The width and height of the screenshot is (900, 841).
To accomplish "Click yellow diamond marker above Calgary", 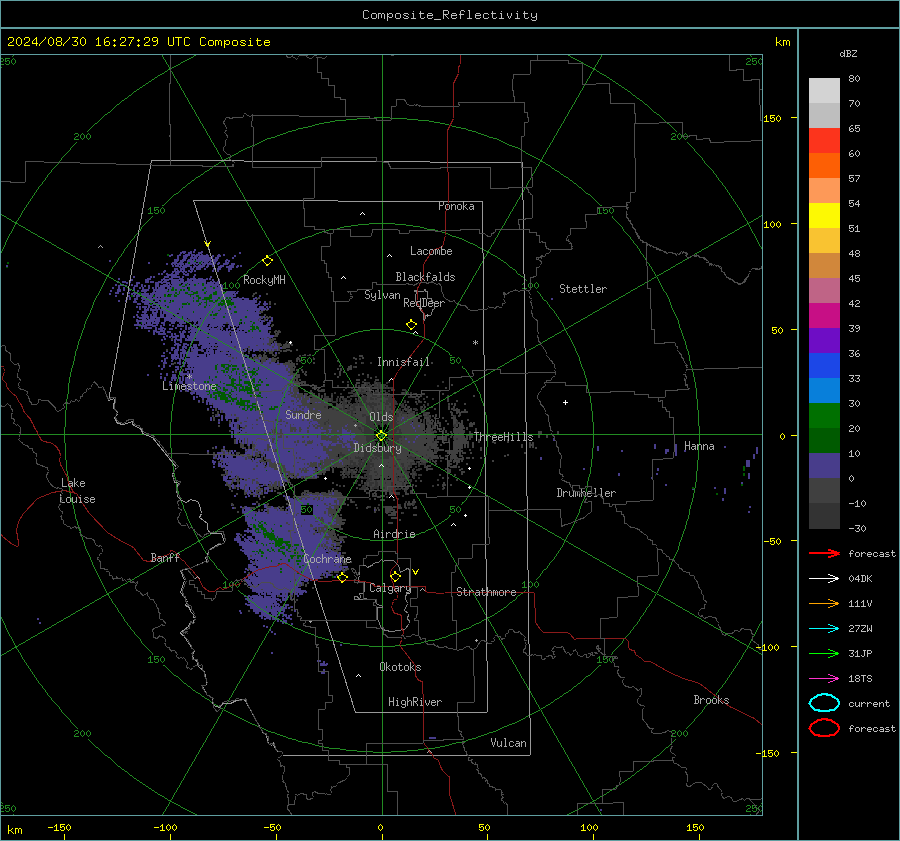I will click(395, 576).
